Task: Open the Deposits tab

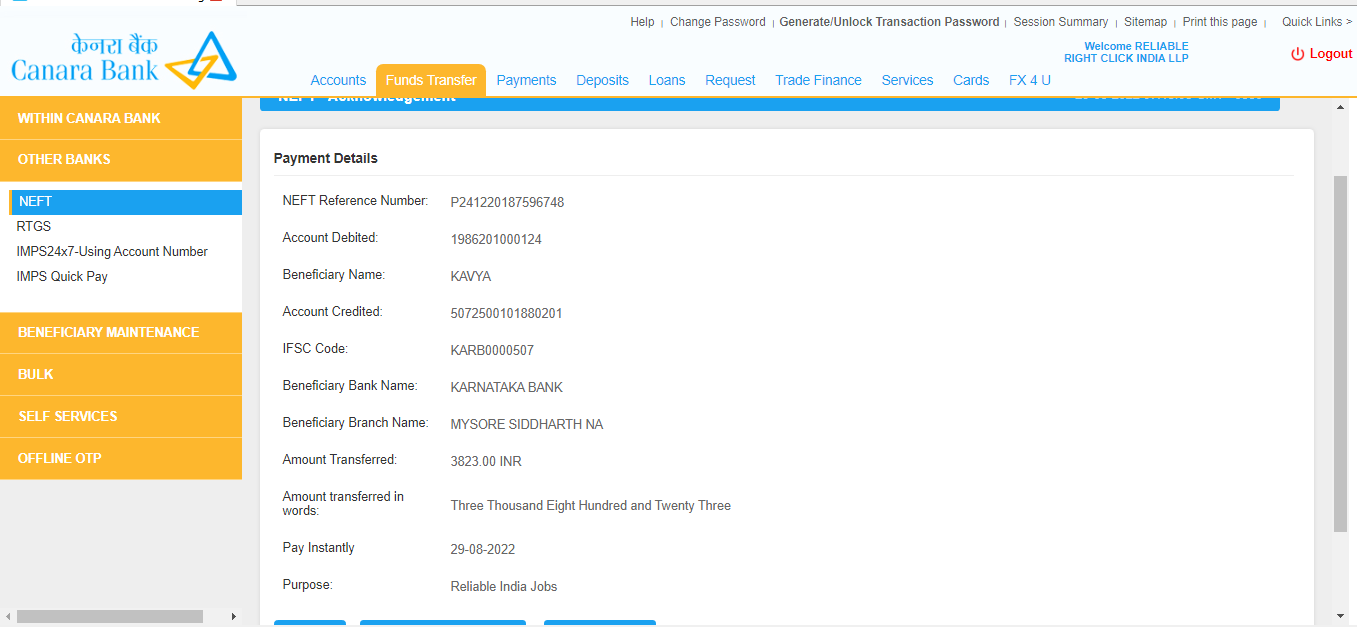Action: click(x=602, y=80)
